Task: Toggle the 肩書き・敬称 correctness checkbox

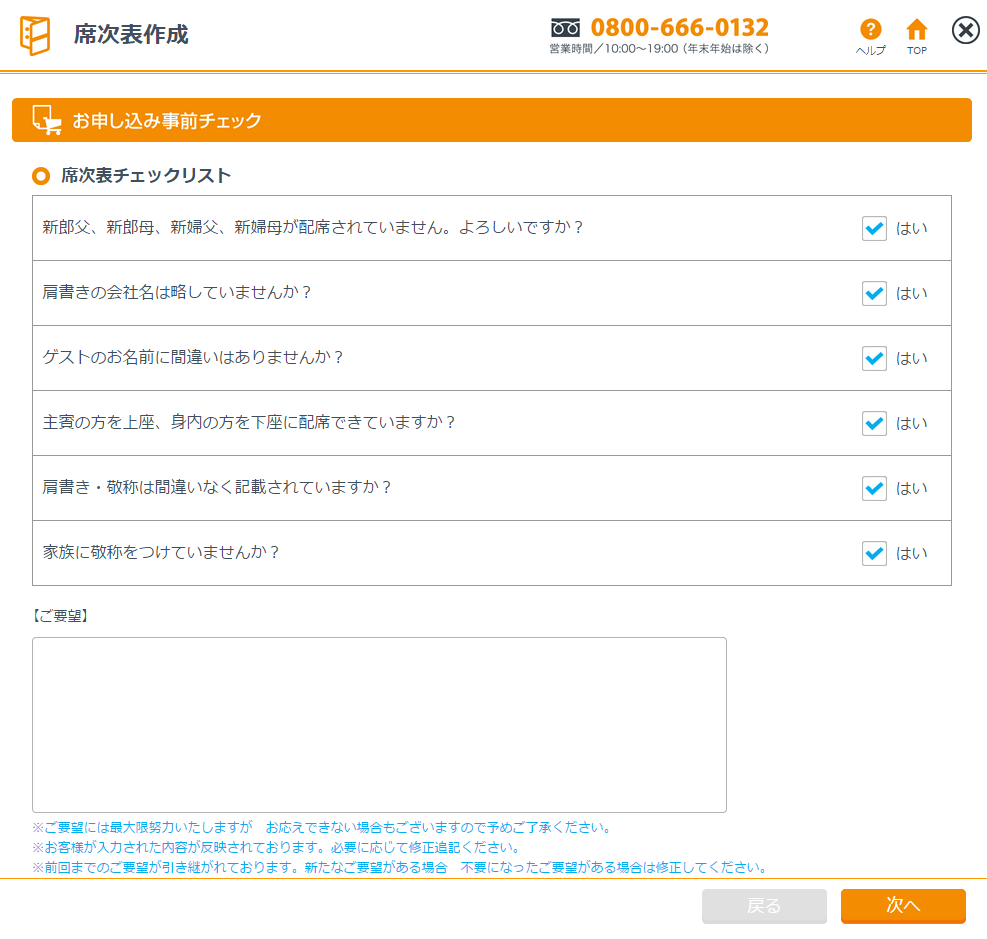Action: pos(874,488)
